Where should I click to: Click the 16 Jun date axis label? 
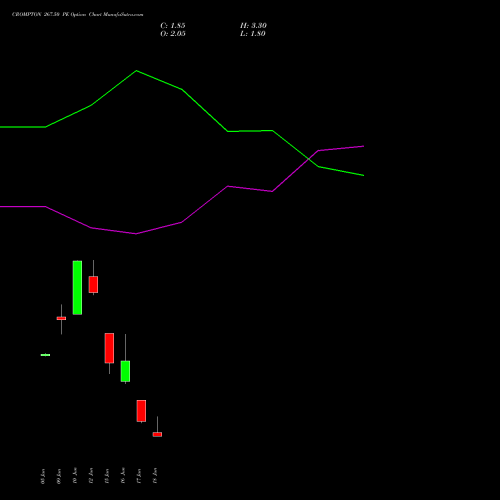pos(123,476)
